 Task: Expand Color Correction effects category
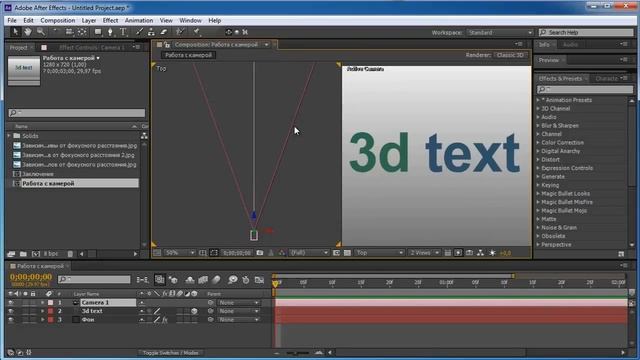point(538,143)
